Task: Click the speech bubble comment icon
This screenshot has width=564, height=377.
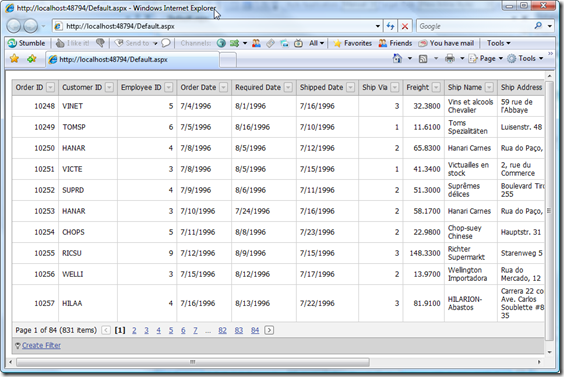Action: (x=166, y=43)
